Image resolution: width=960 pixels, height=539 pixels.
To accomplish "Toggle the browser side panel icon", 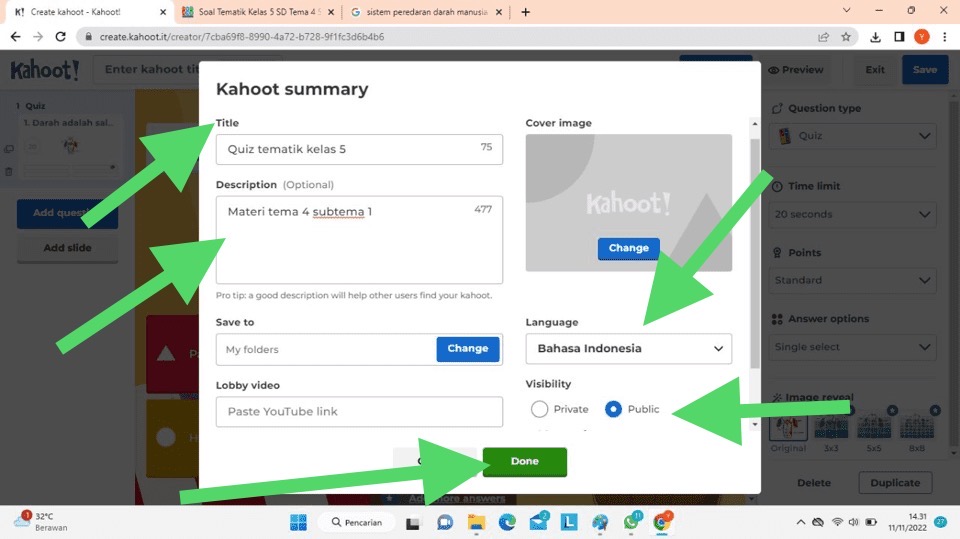I will [x=899, y=37].
